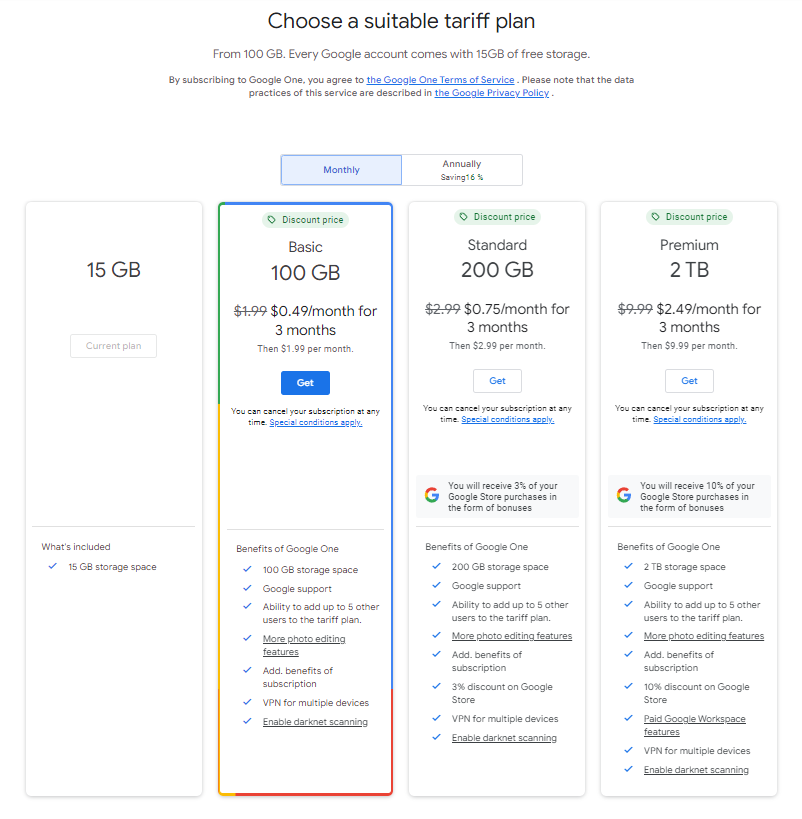This screenshot has height=819, width=802.
Task: Click the Premium plan discount price tag icon
Action: coord(655,217)
